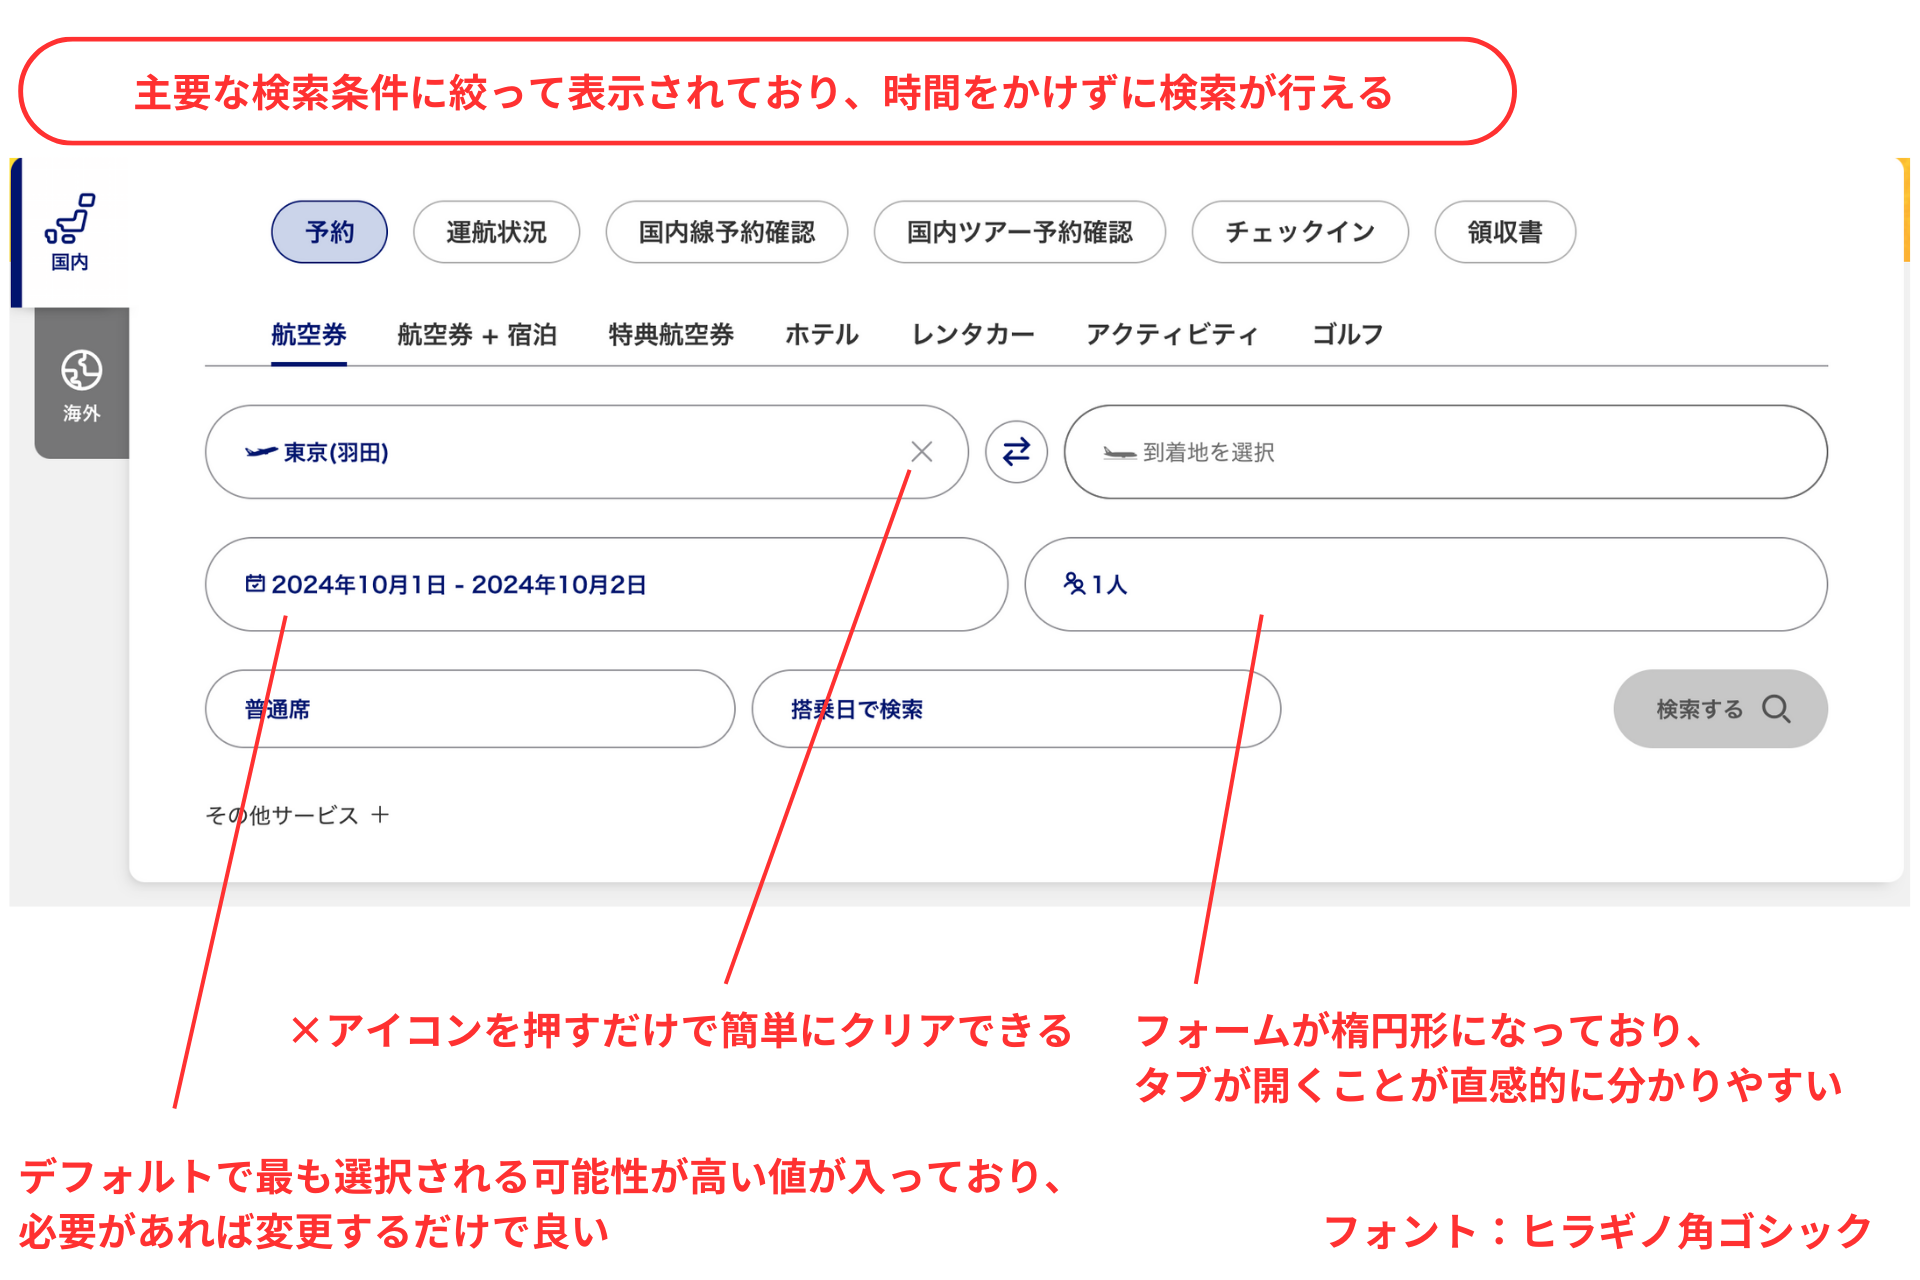Swap departure and arrival airports

[1015, 452]
